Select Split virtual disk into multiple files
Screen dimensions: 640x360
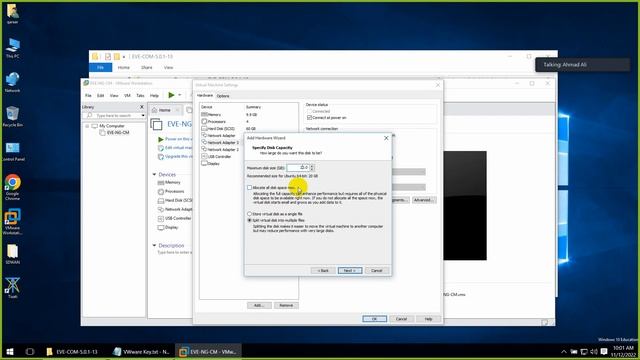[249, 220]
